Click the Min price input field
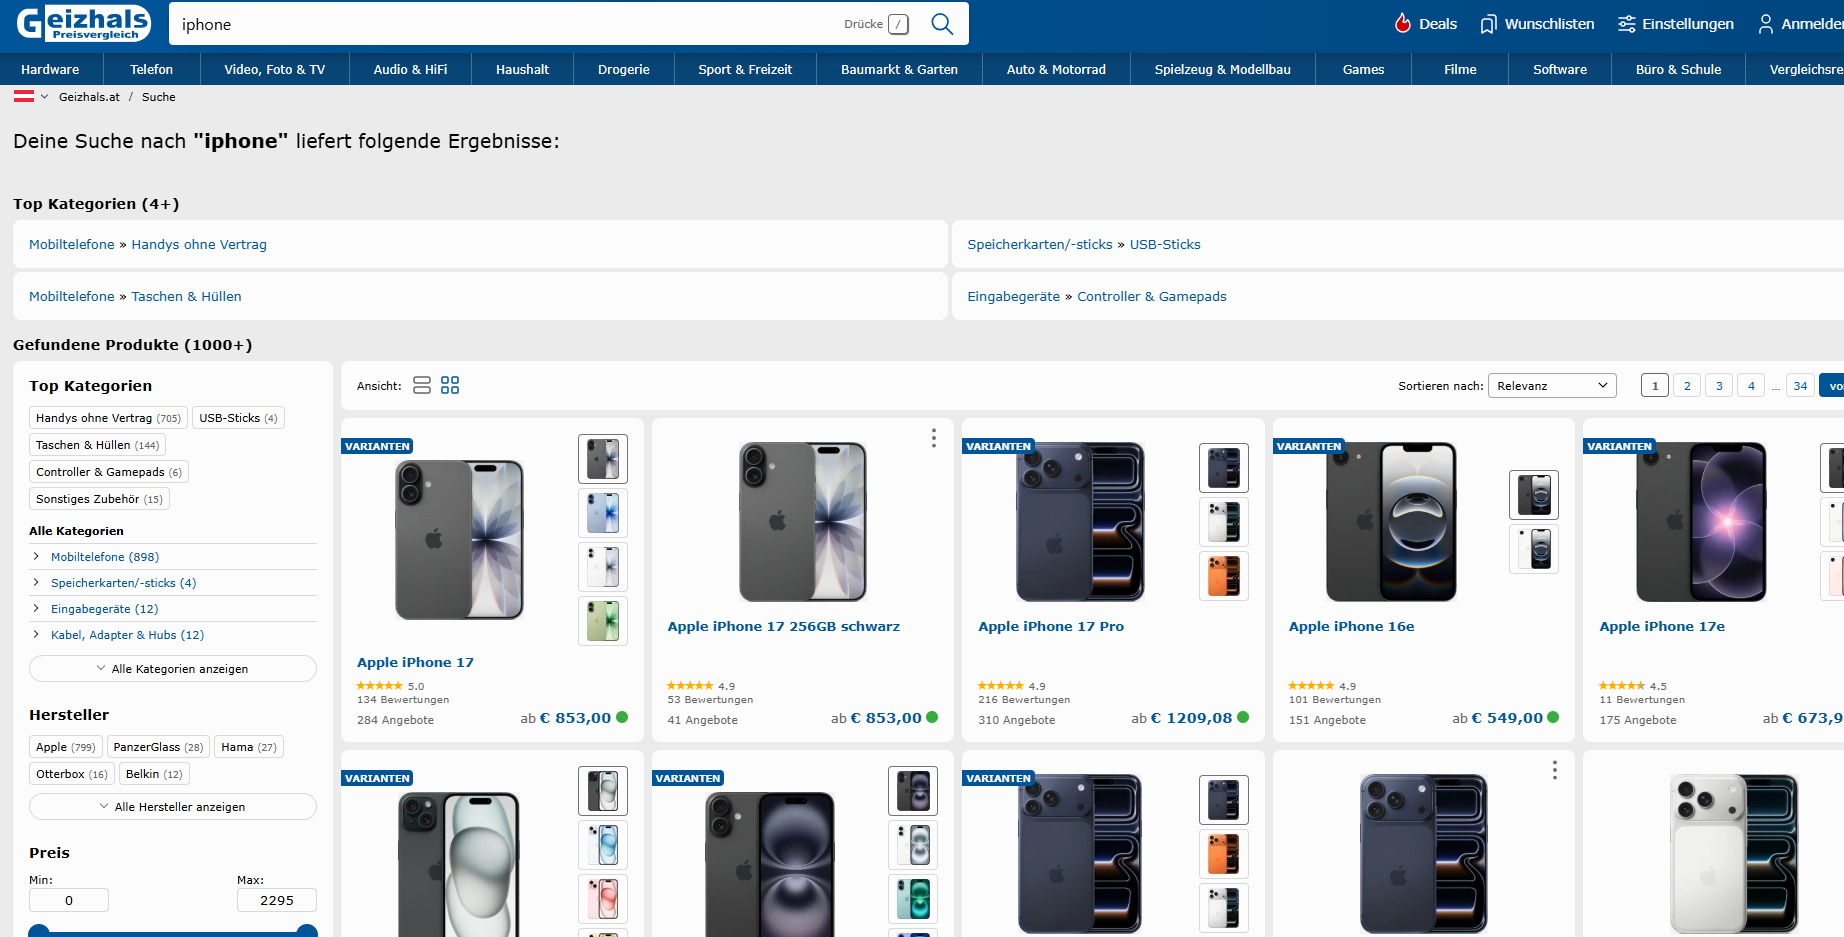This screenshot has height=937, width=1844. pos(69,900)
